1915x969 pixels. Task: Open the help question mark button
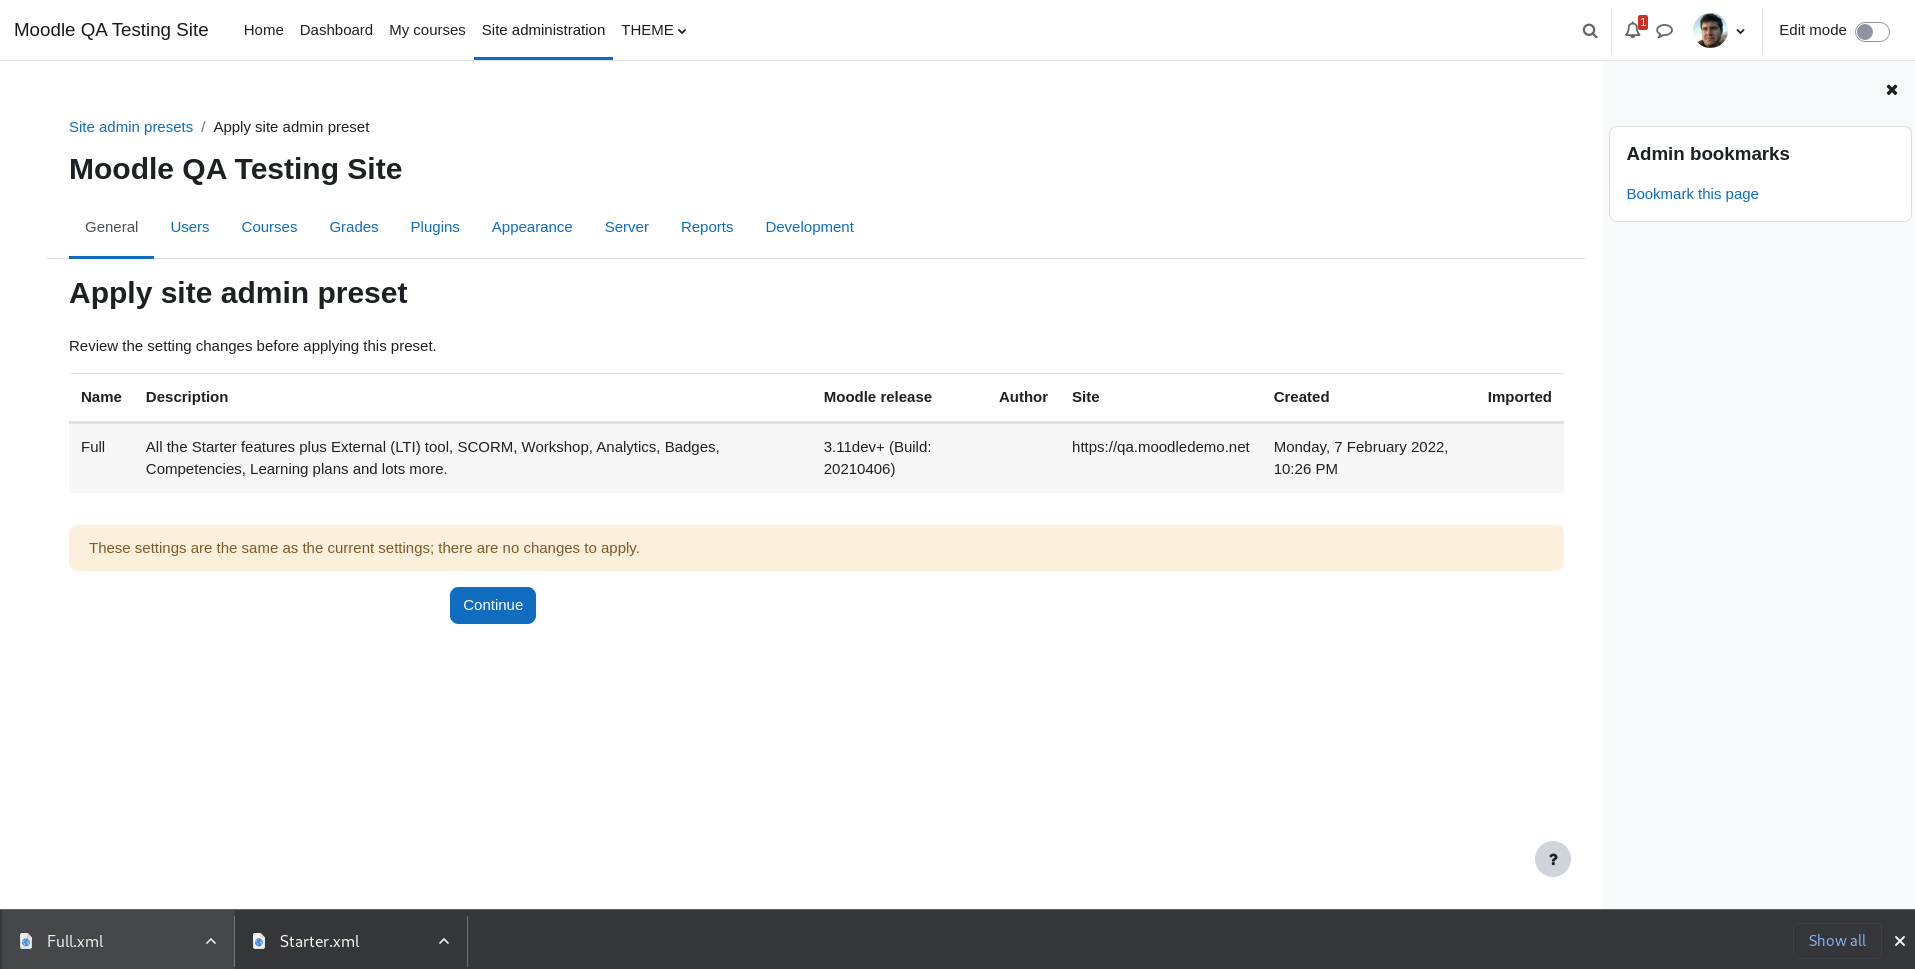click(x=1553, y=859)
